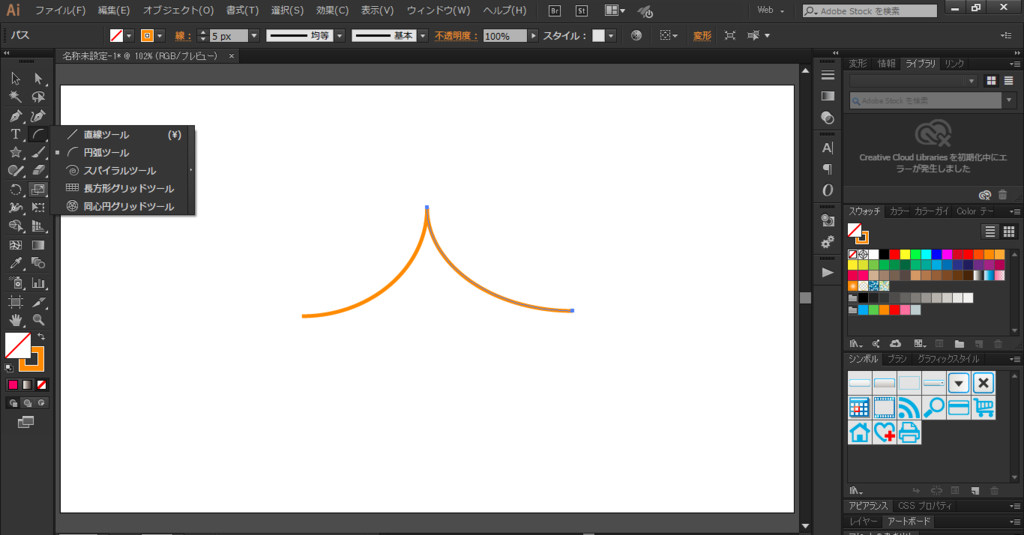
Task: Click the 不透明度 opacity link
Action: [456, 36]
